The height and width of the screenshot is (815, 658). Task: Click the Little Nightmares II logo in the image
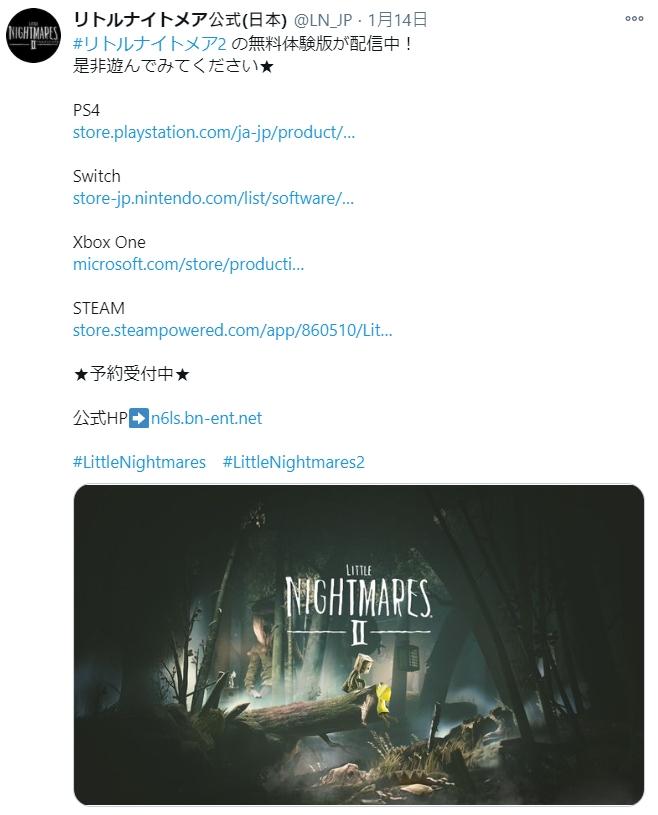coord(358,604)
